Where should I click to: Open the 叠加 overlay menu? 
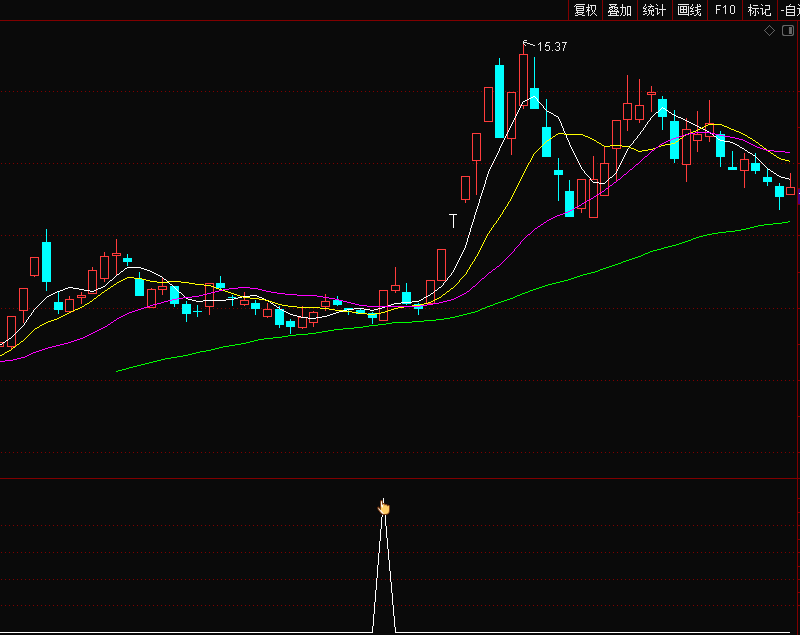tap(620, 10)
